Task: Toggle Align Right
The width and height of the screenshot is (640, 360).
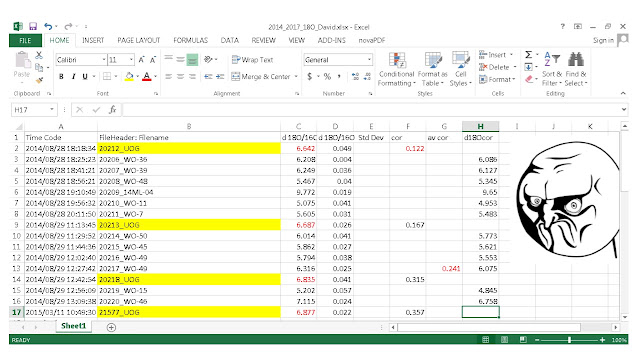Action: tap(192, 76)
